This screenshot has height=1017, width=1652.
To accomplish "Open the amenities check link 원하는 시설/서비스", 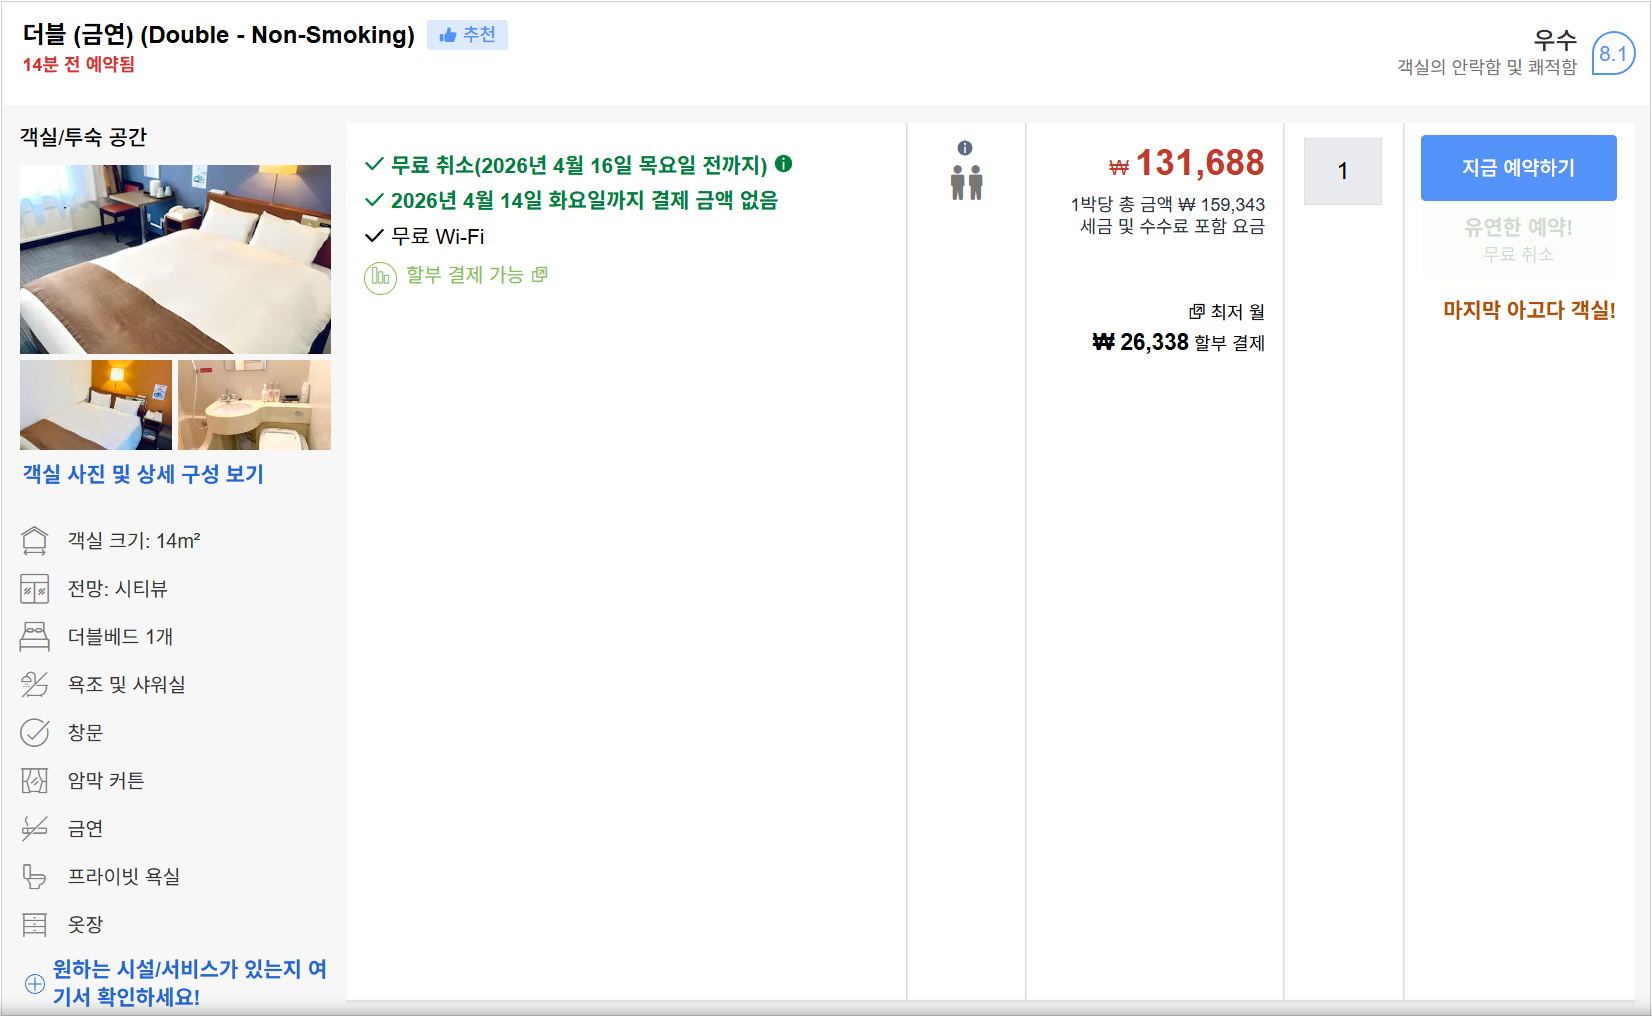I will click(190, 983).
